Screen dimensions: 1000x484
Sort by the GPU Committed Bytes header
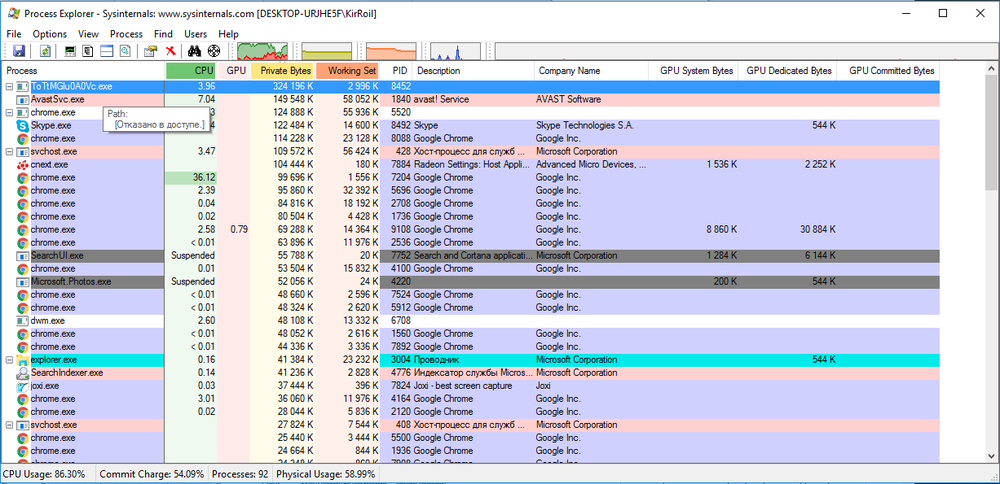tap(888, 71)
